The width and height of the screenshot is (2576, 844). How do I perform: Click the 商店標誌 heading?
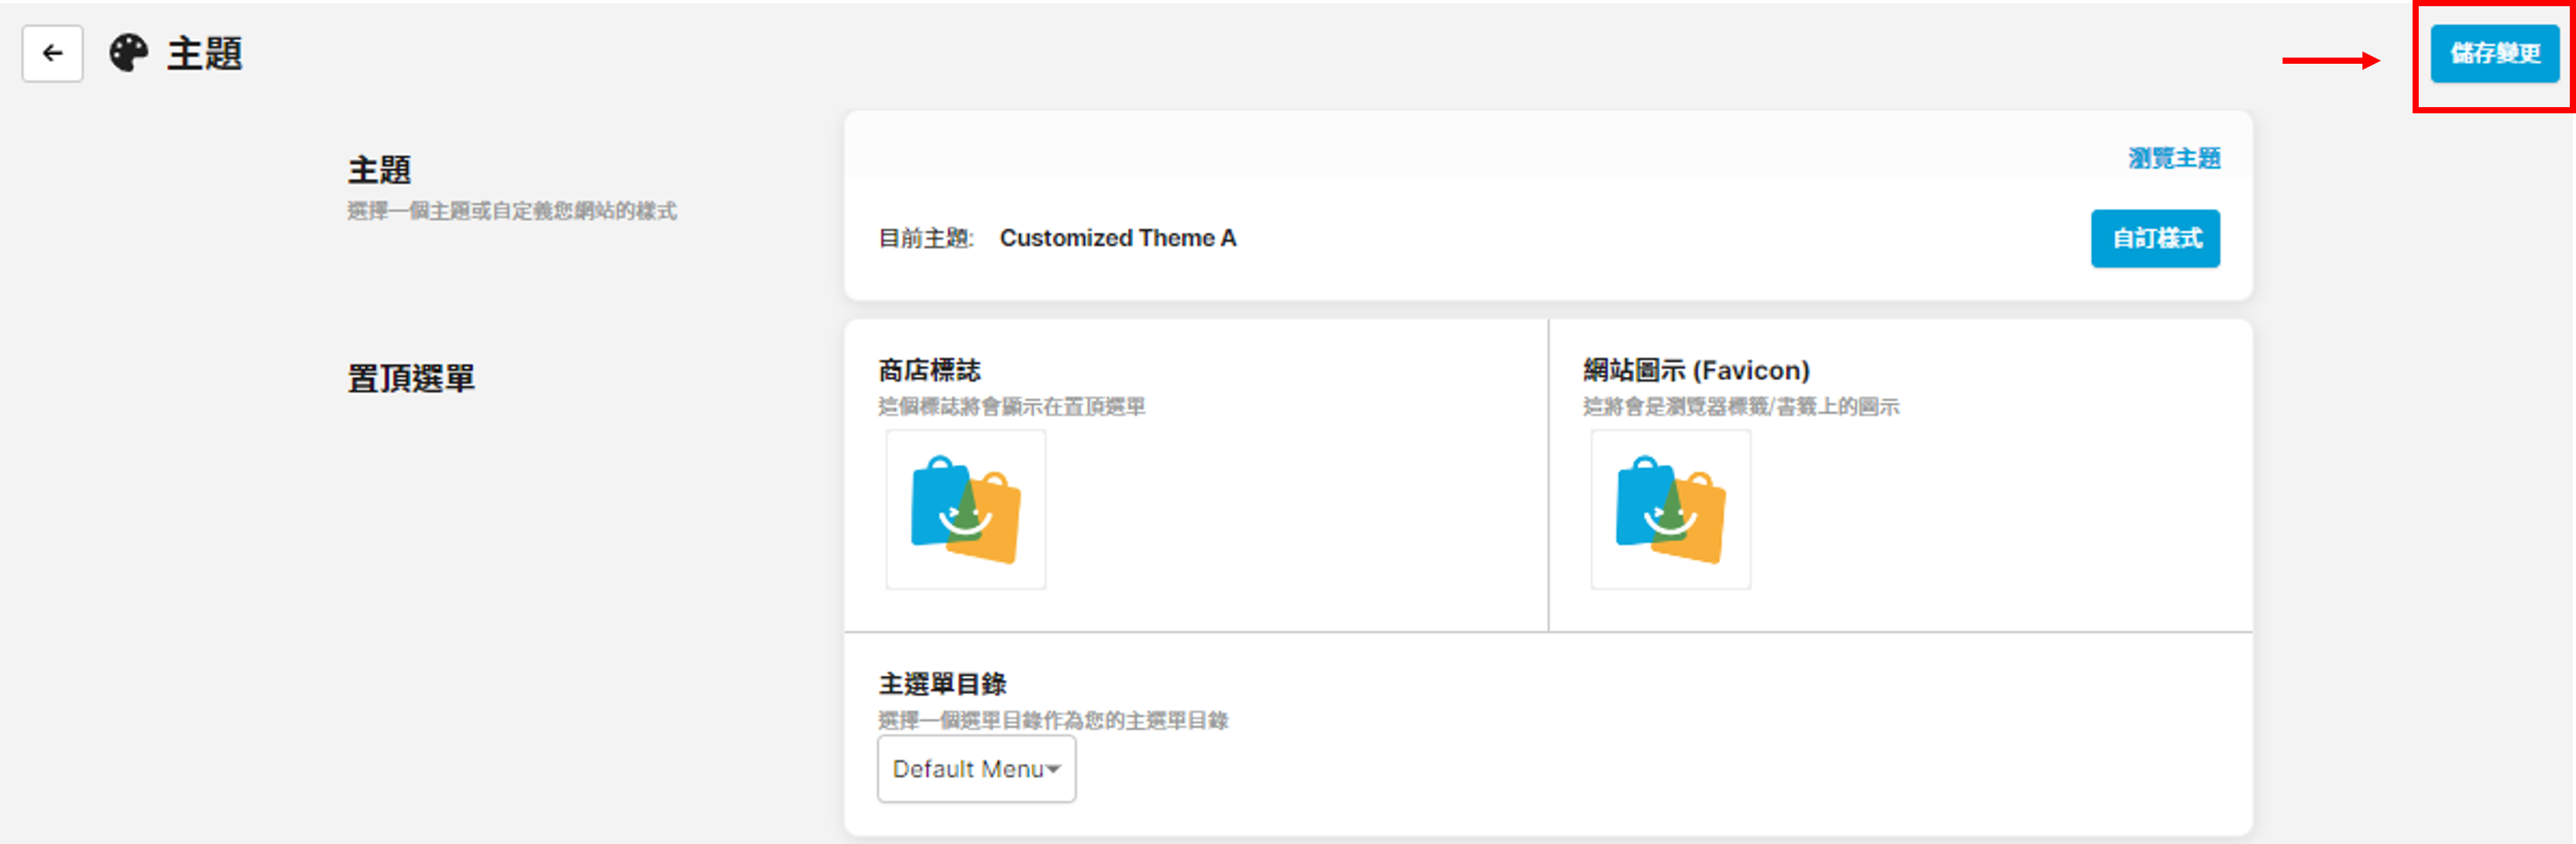[929, 370]
